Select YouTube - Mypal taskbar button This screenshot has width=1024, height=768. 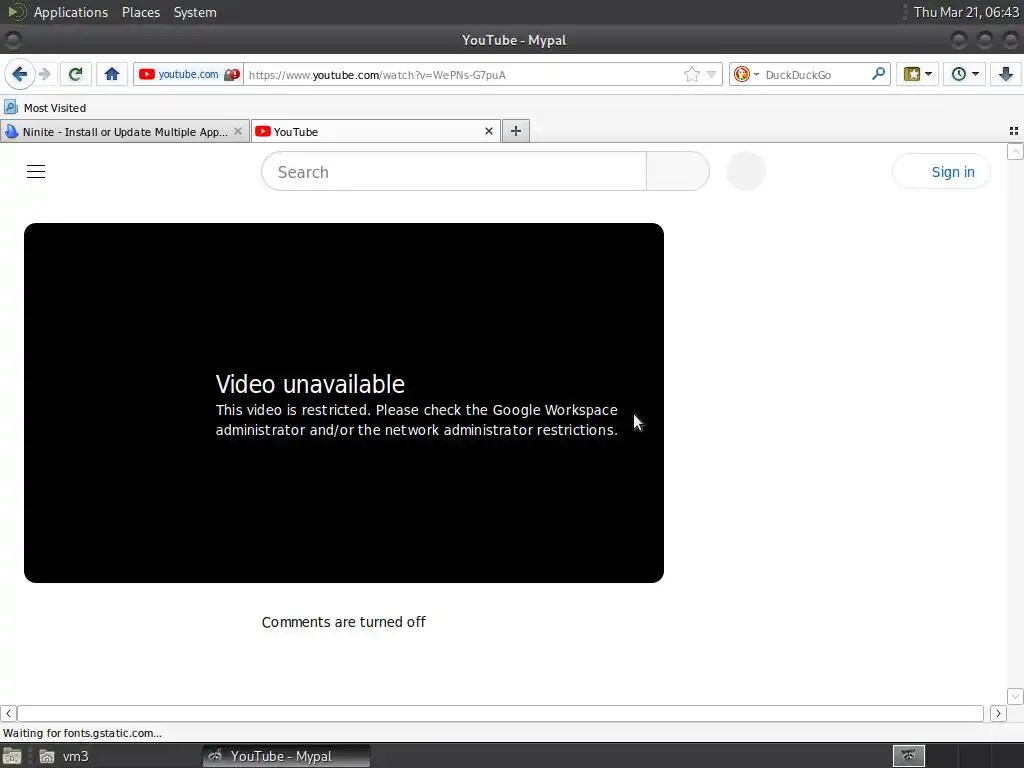click(x=286, y=756)
